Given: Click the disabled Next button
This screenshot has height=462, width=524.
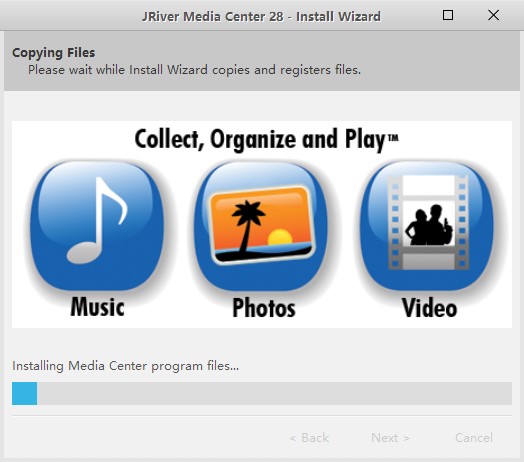Looking at the screenshot, I should [x=390, y=438].
